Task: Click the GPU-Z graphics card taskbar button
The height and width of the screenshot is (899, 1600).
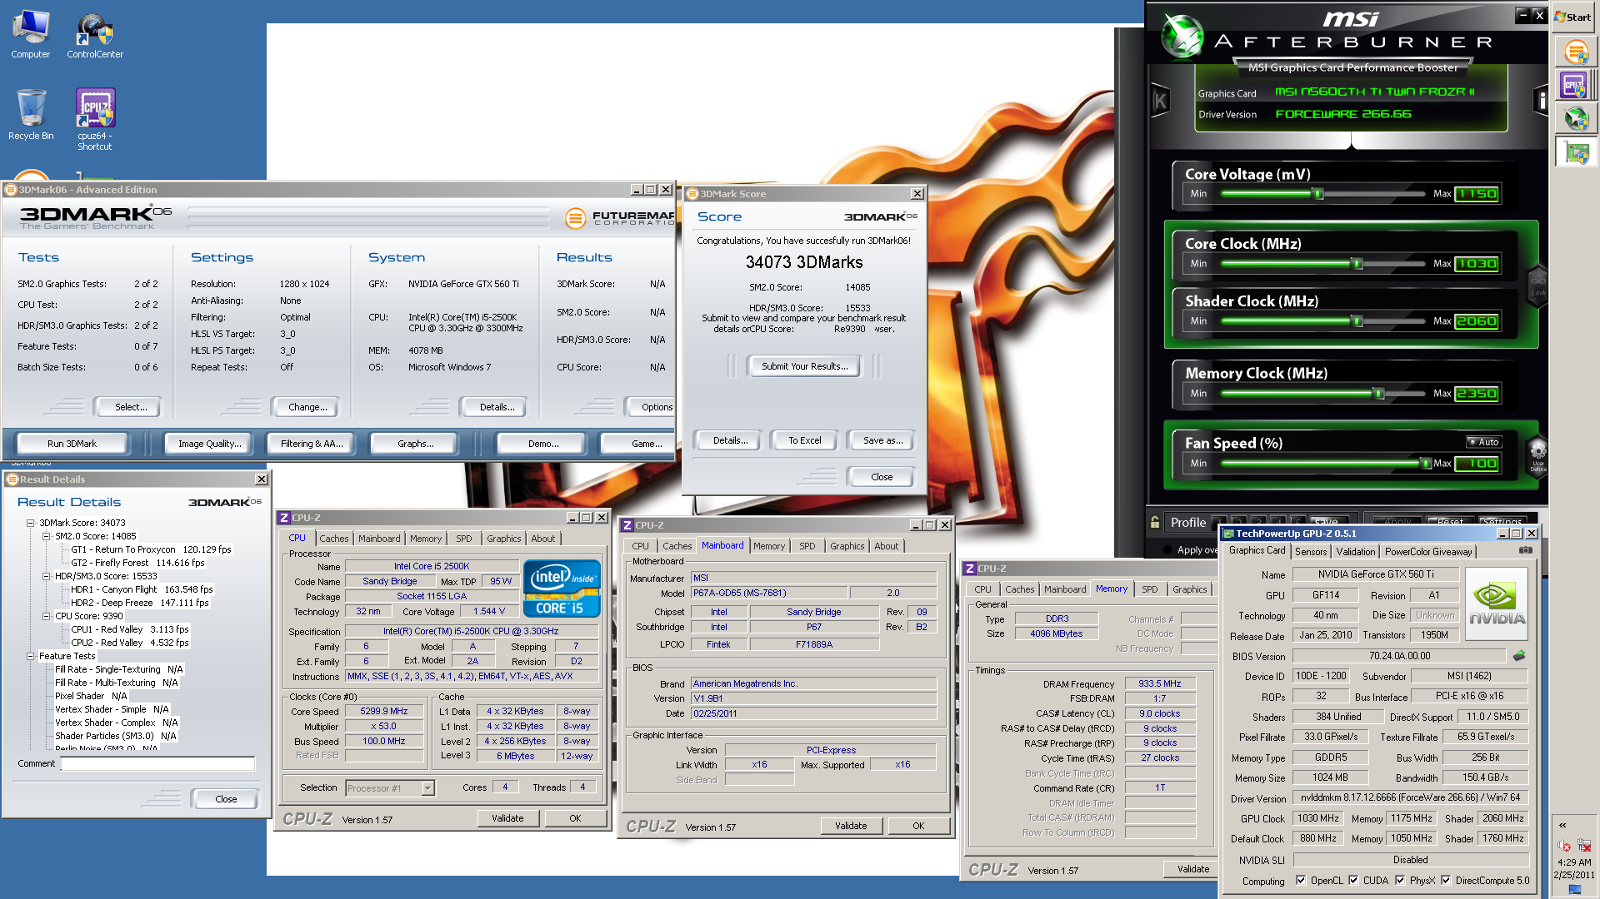Action: pos(1576,153)
